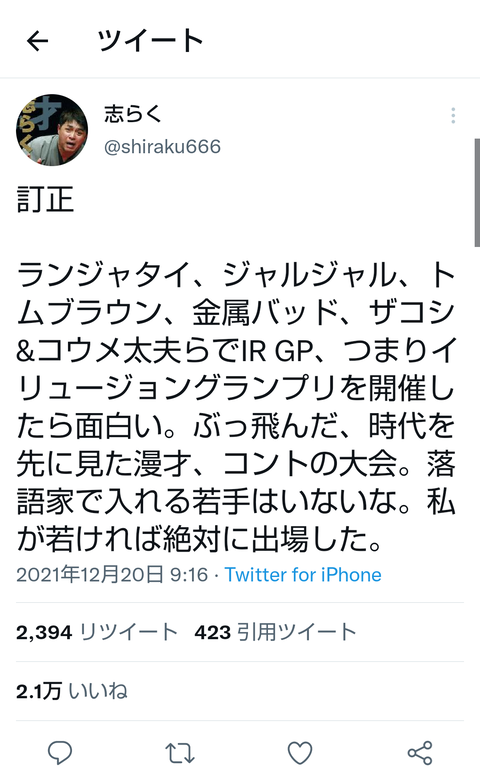480x772 pixels.
Task: Select the 訂正 heading in the tweet
Action: tap(45, 199)
